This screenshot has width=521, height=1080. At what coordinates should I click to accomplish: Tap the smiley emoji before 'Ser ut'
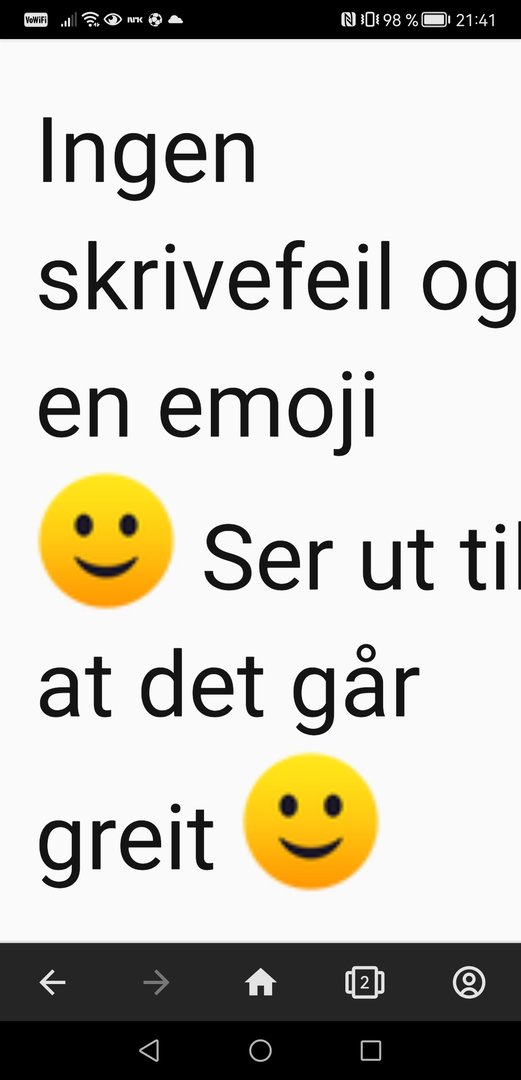tap(106, 541)
